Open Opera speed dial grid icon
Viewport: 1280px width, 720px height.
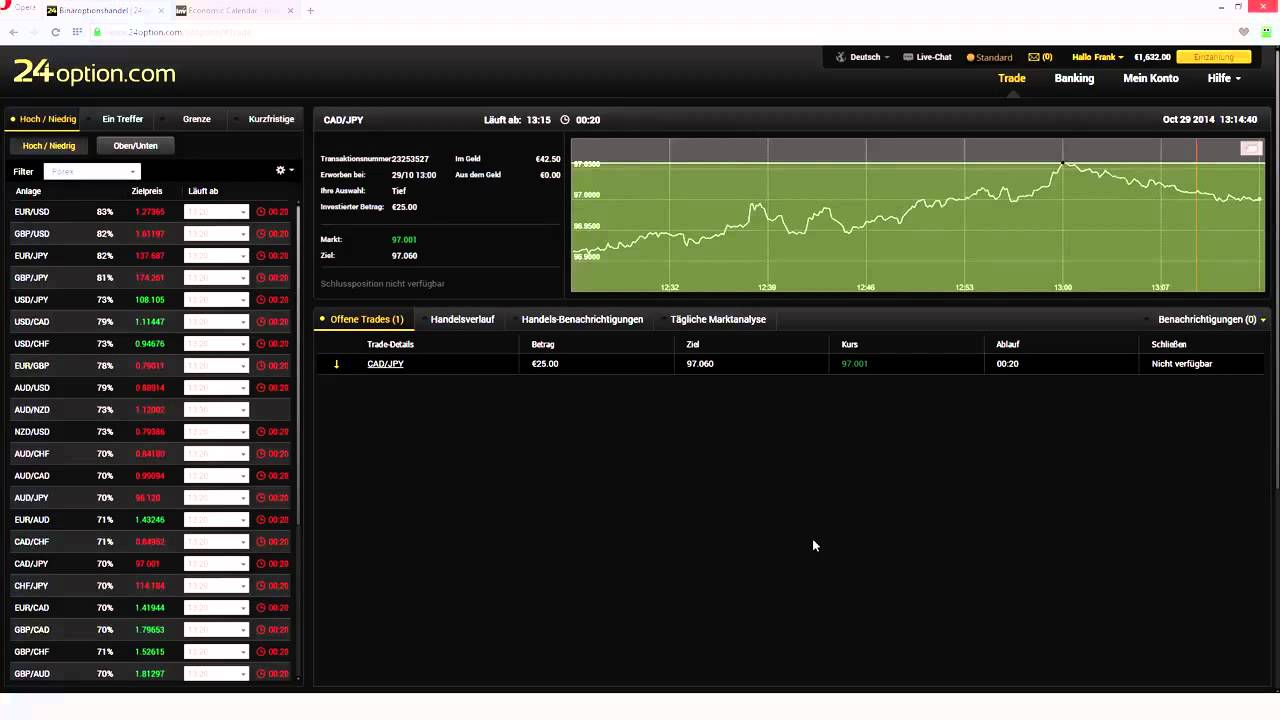click(77, 32)
